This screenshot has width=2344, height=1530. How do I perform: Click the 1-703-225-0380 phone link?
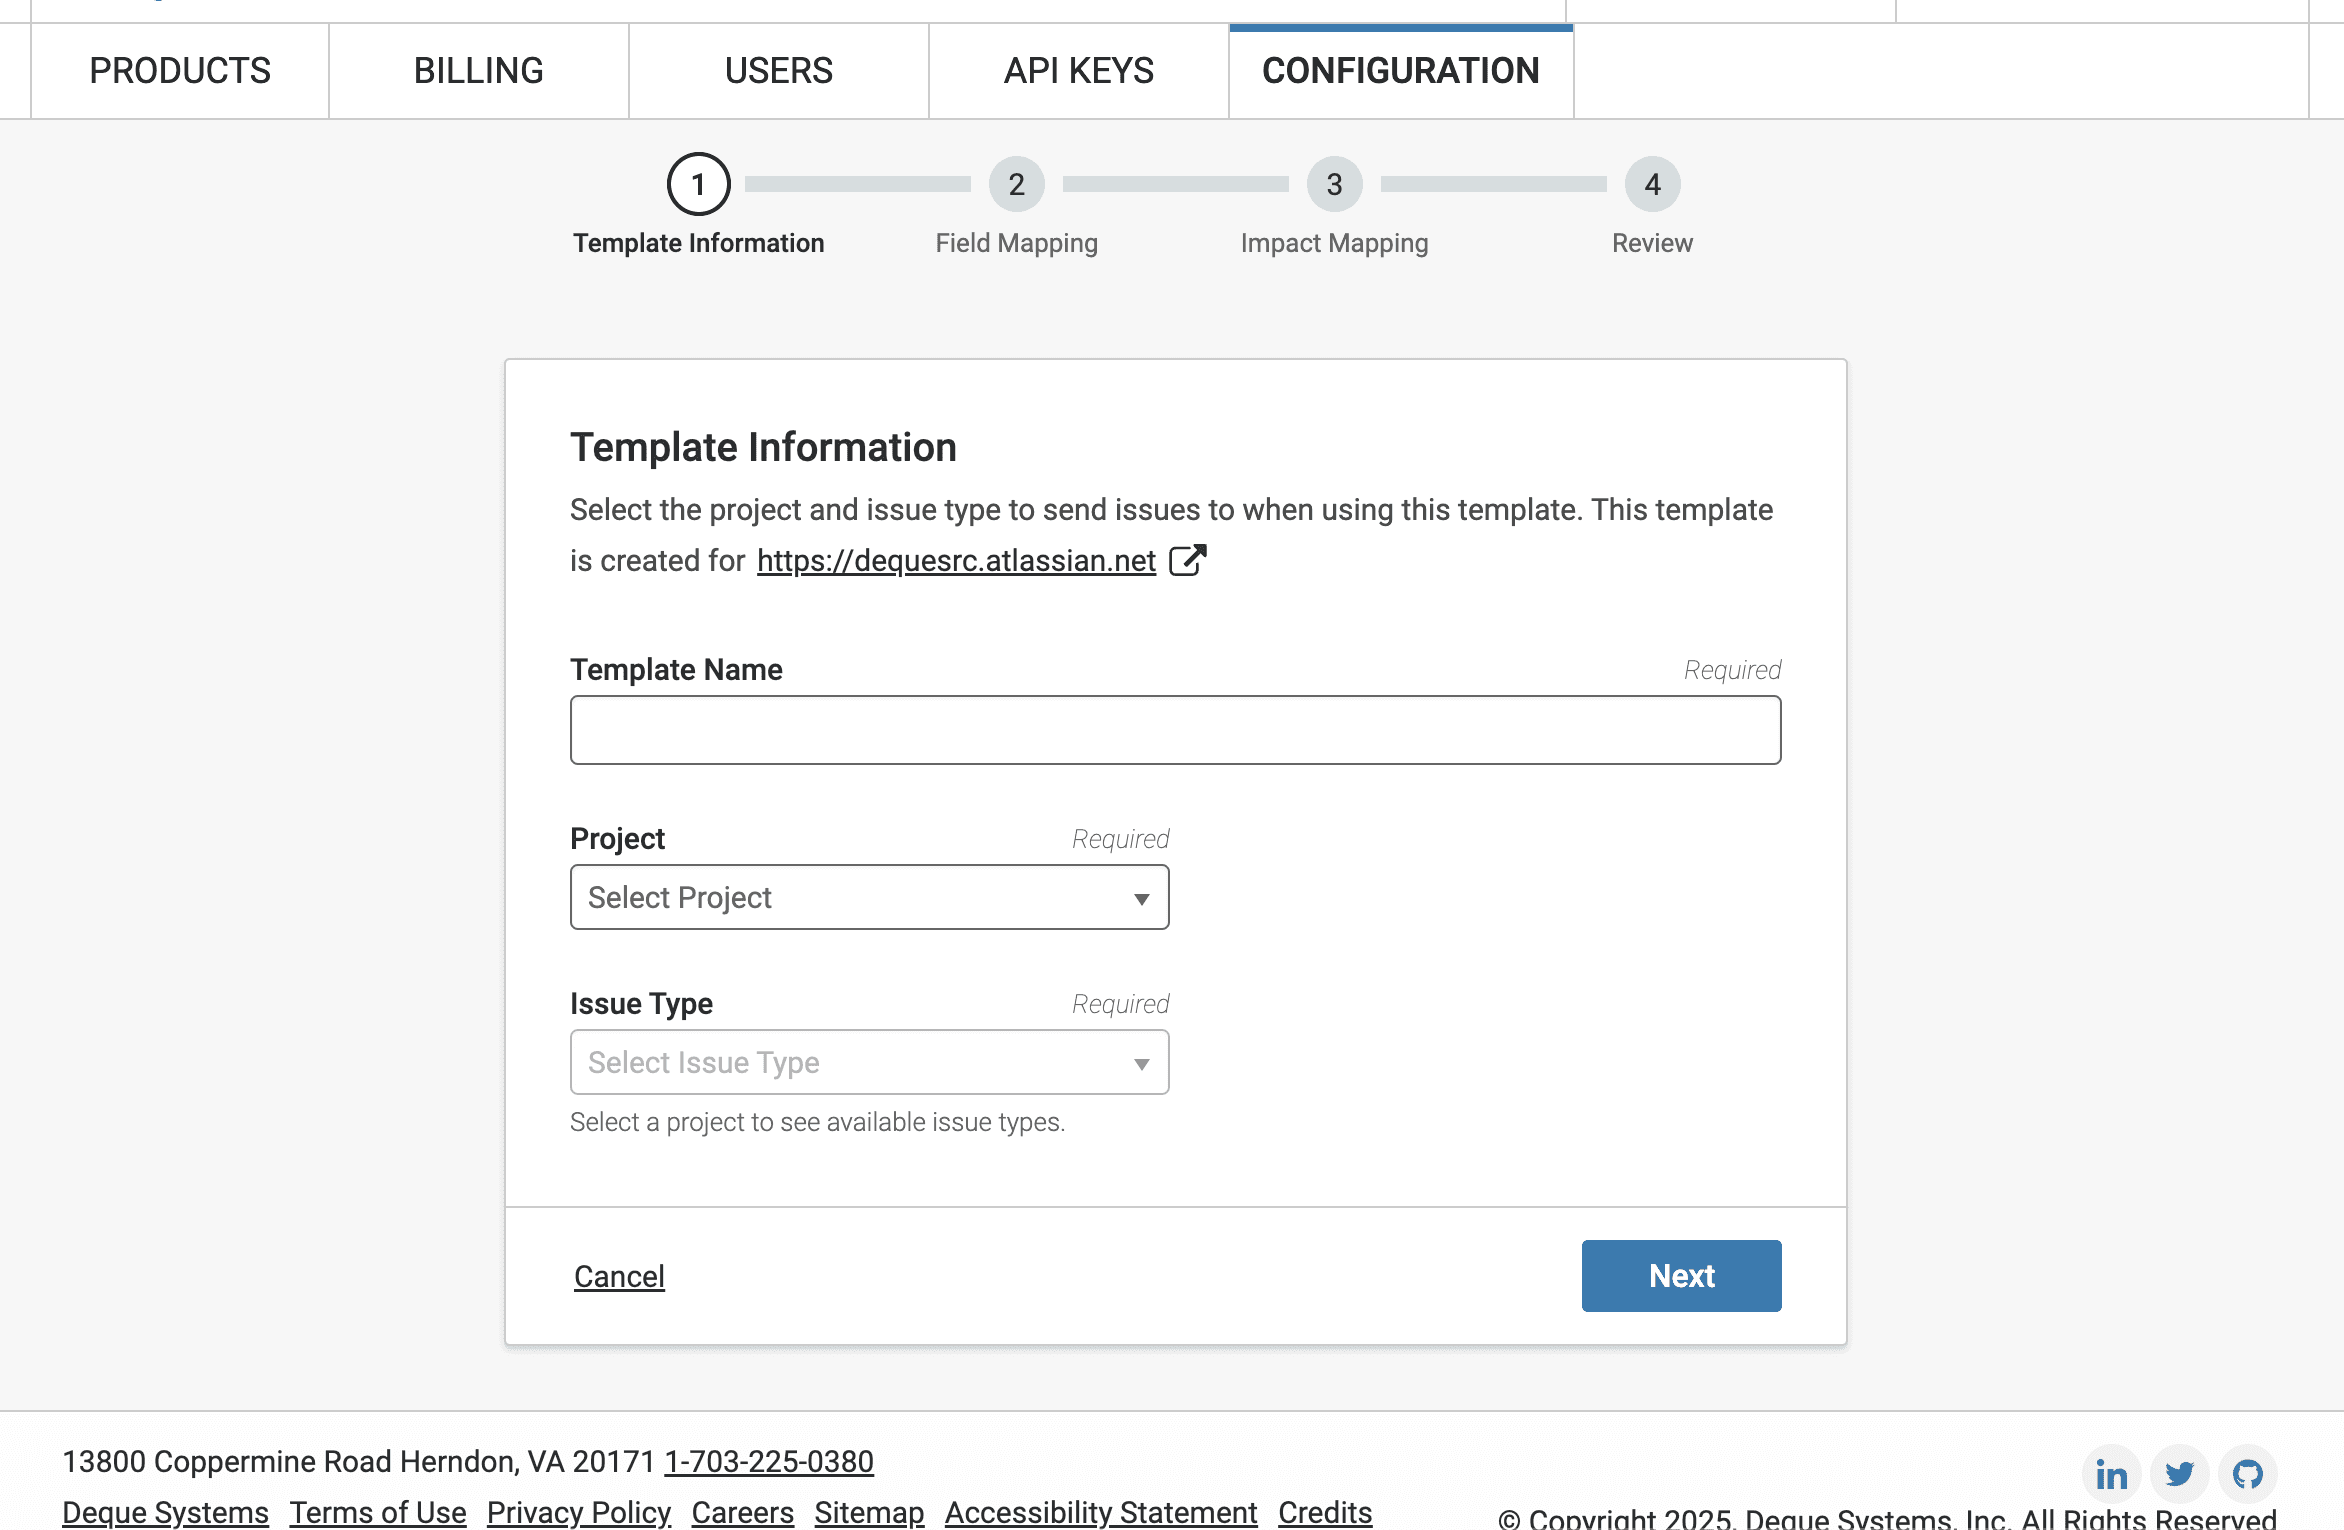[x=768, y=1461]
